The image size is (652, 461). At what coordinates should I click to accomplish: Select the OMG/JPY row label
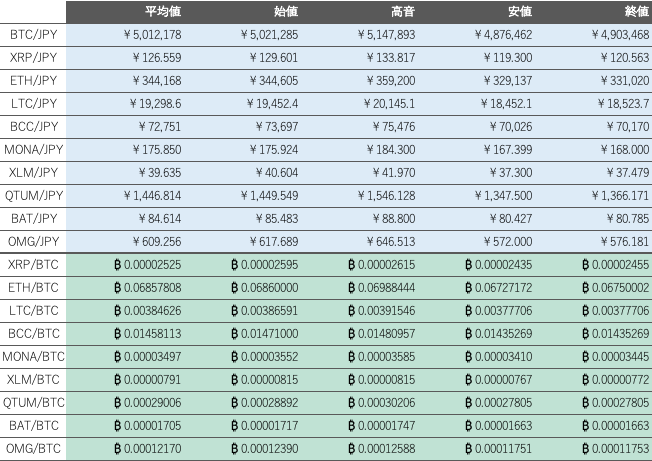click(x=34, y=241)
